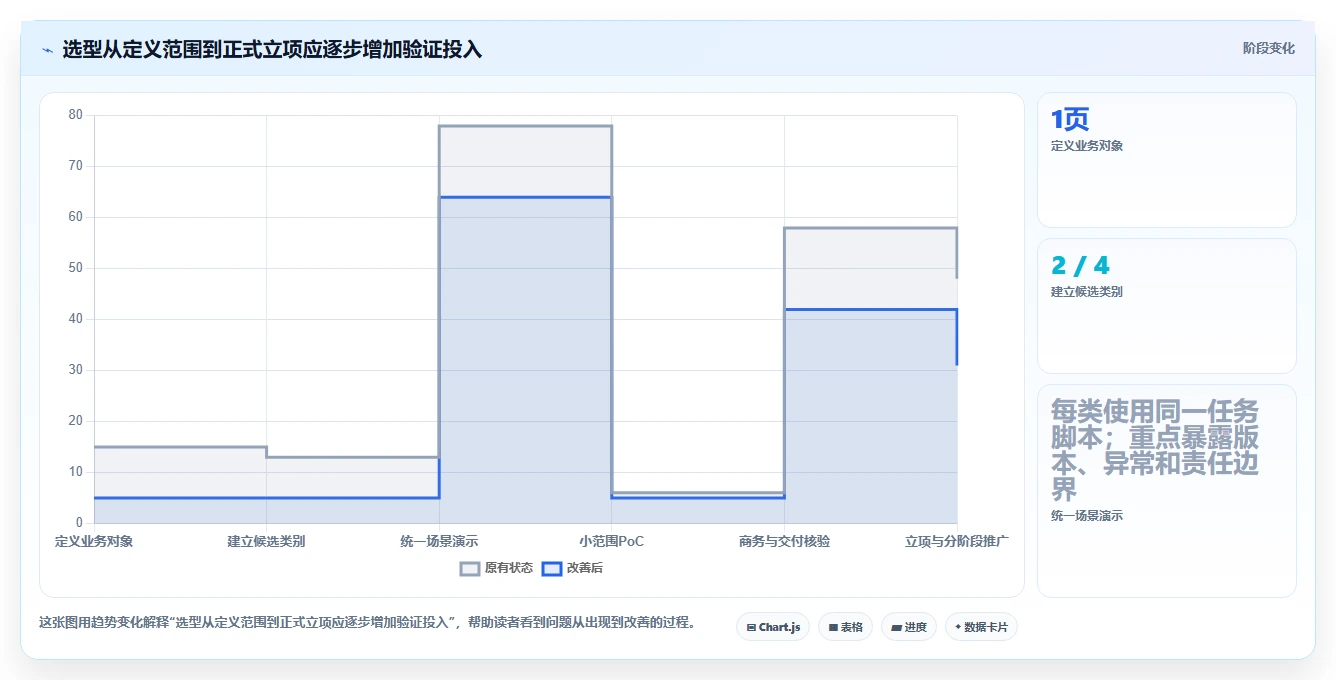Click the 建立候选类别 x-axis label
This screenshot has width=1336, height=680.
tap(266, 541)
